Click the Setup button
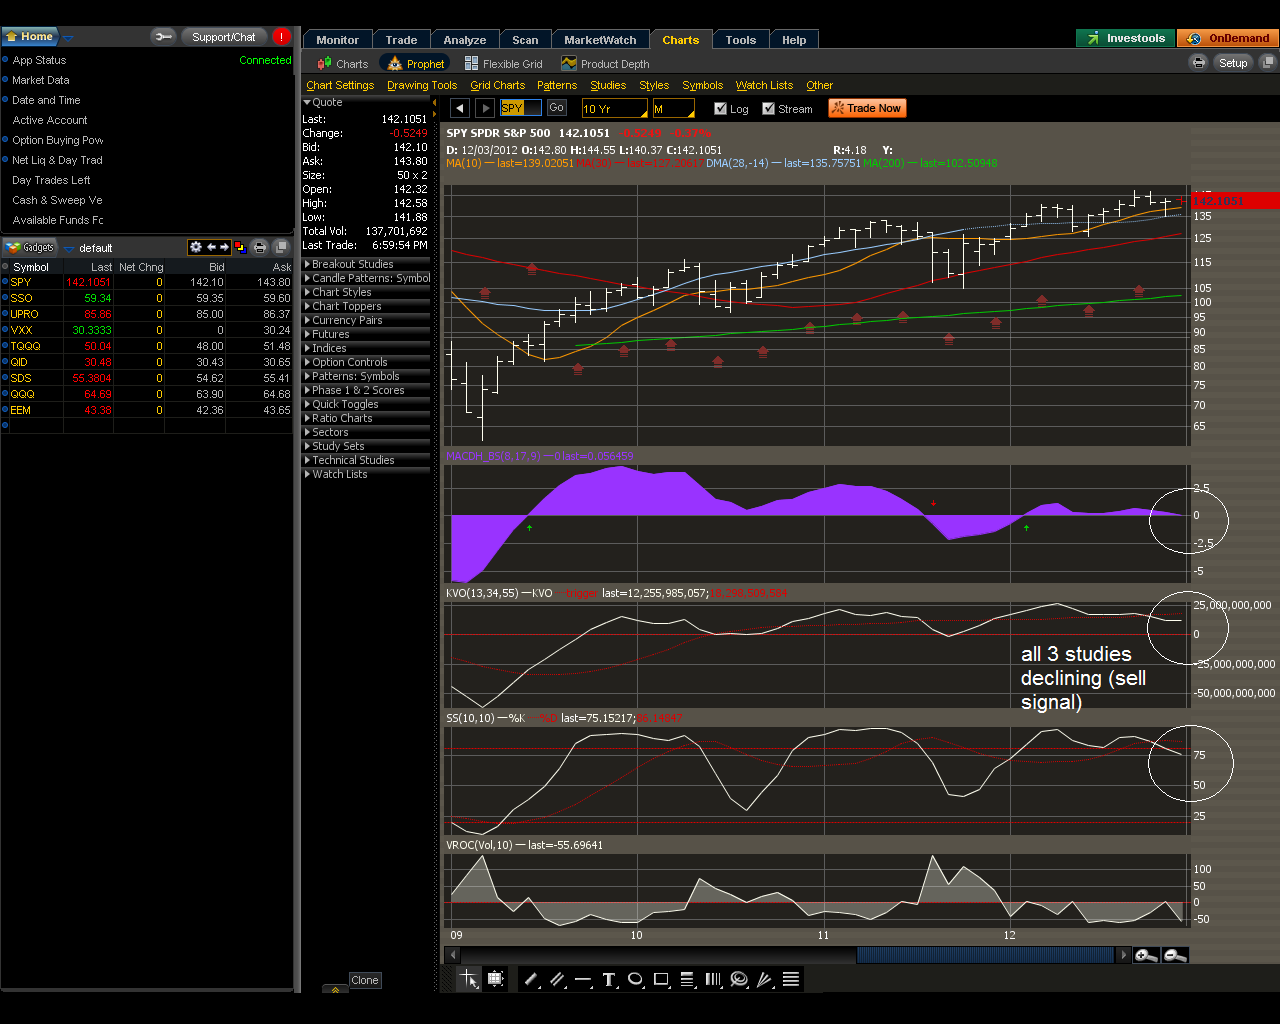 click(x=1233, y=62)
